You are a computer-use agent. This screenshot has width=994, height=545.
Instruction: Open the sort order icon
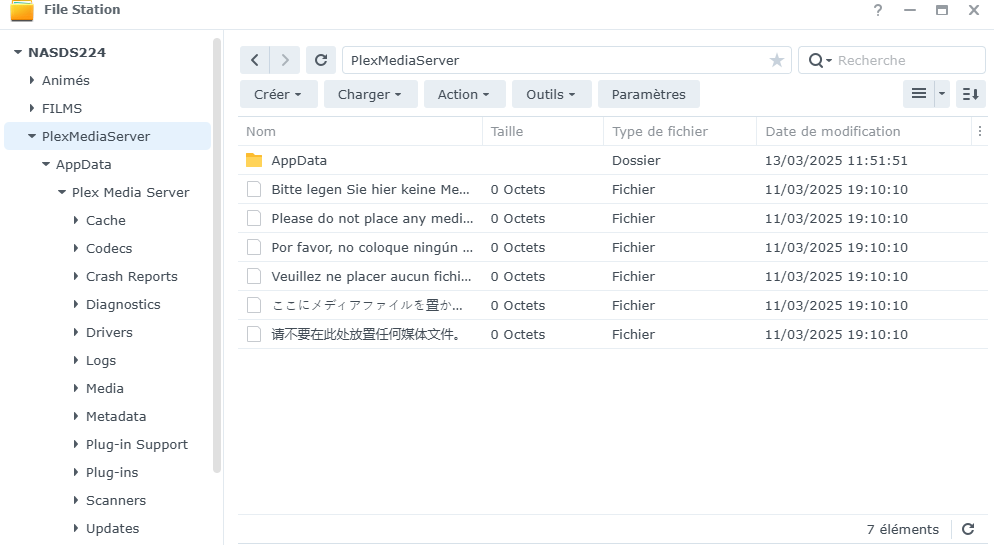(x=970, y=94)
